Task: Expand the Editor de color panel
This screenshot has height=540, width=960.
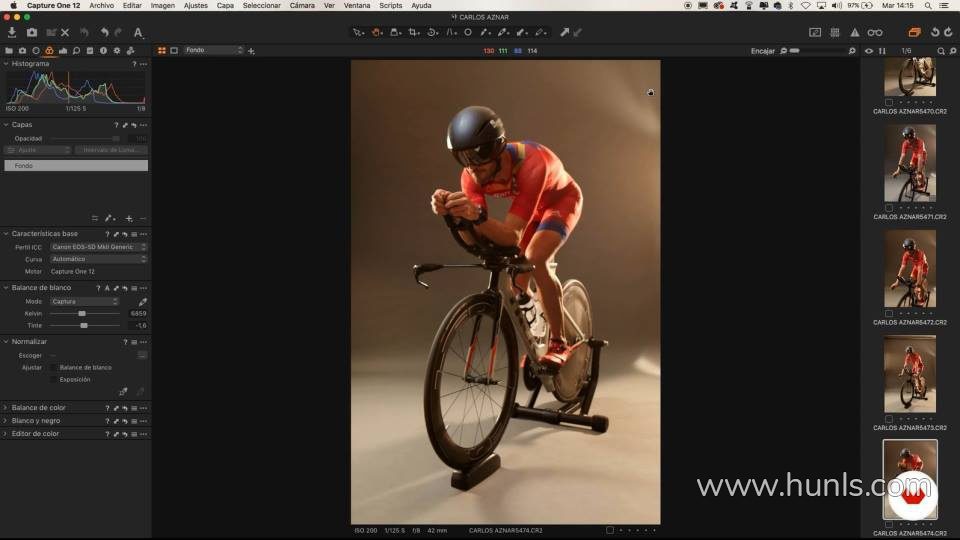Action: (6, 433)
